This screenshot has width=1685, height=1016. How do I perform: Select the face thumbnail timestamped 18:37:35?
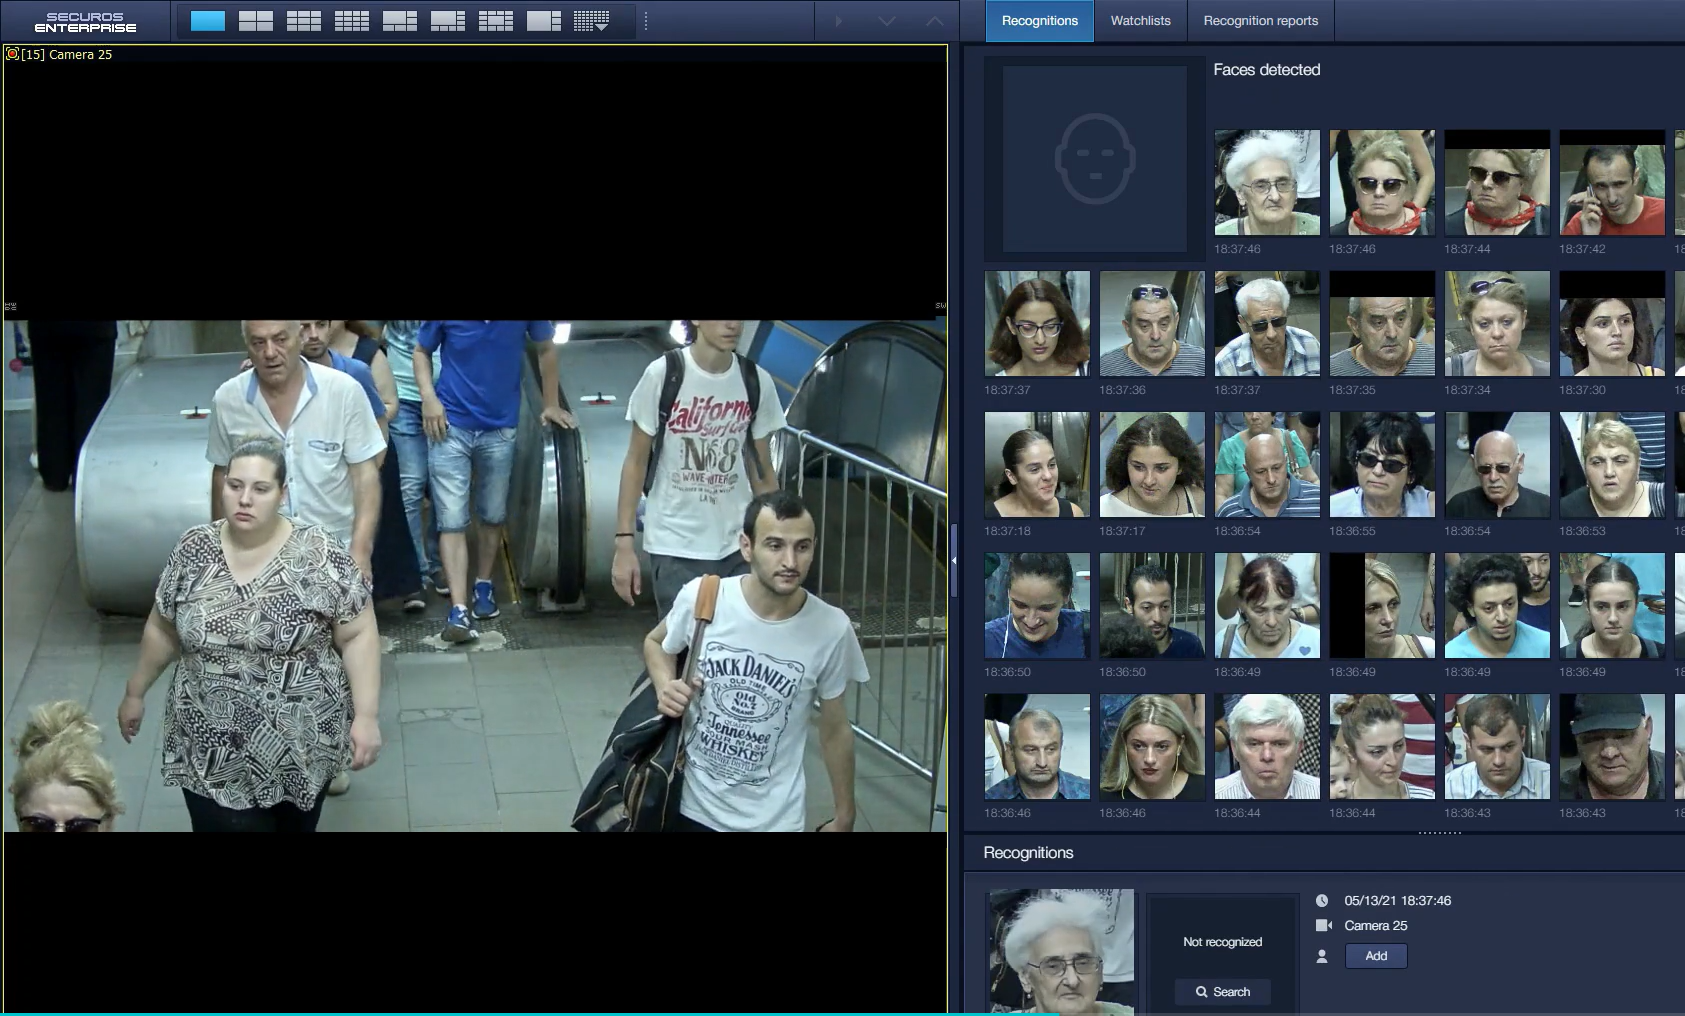tap(1382, 323)
